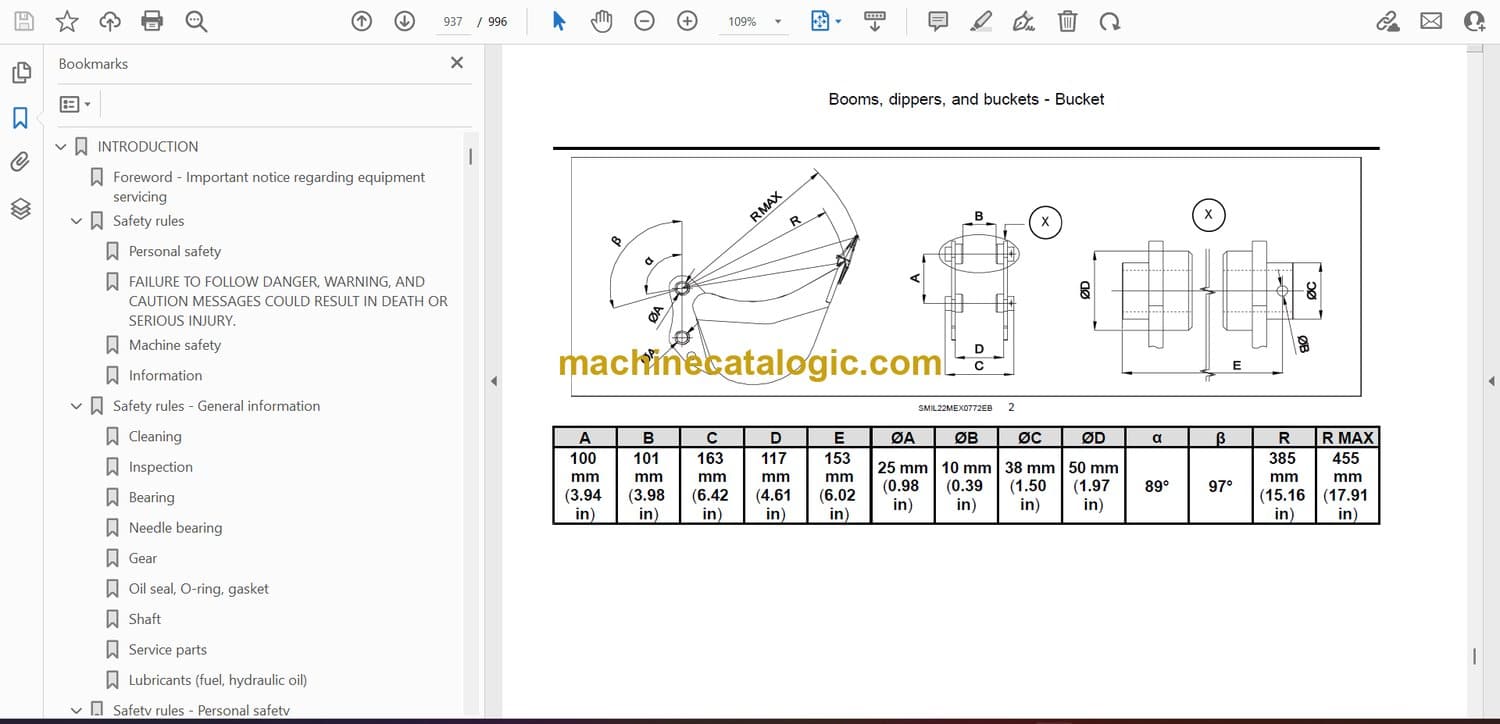Edit the current page number field
The width and height of the screenshot is (1500, 724).
click(x=453, y=21)
